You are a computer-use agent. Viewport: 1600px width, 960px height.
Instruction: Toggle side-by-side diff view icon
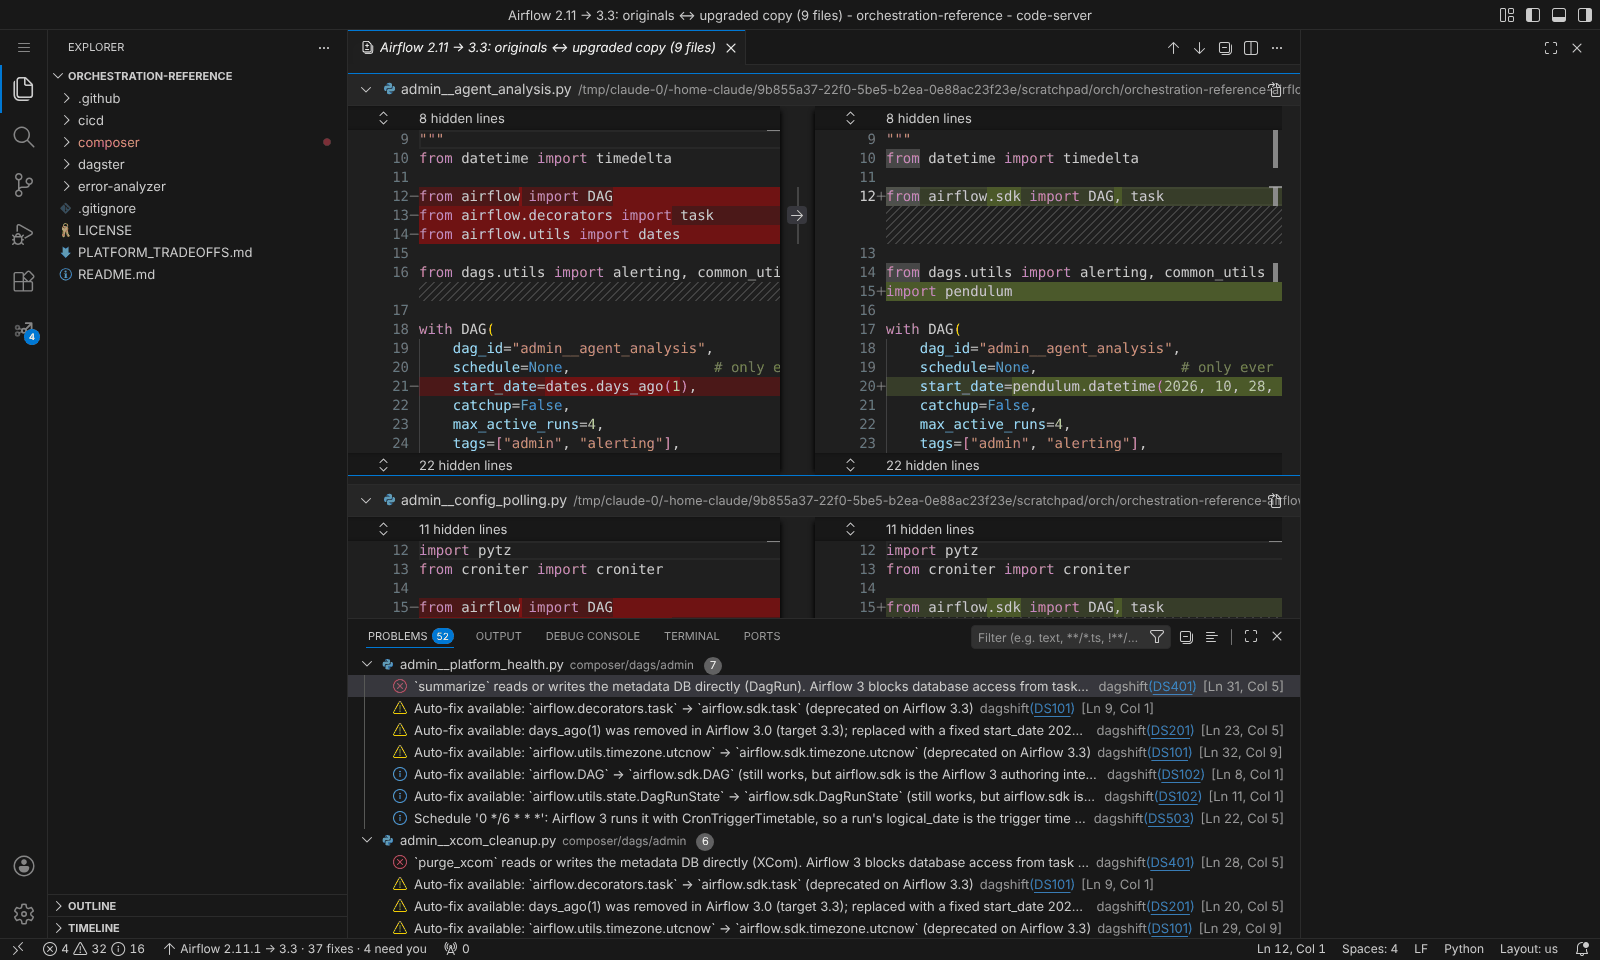click(1251, 48)
